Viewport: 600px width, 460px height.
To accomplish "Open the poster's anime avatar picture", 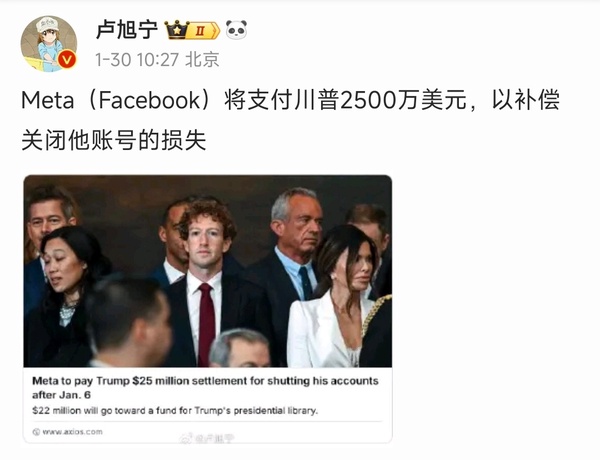I will pos(49,44).
